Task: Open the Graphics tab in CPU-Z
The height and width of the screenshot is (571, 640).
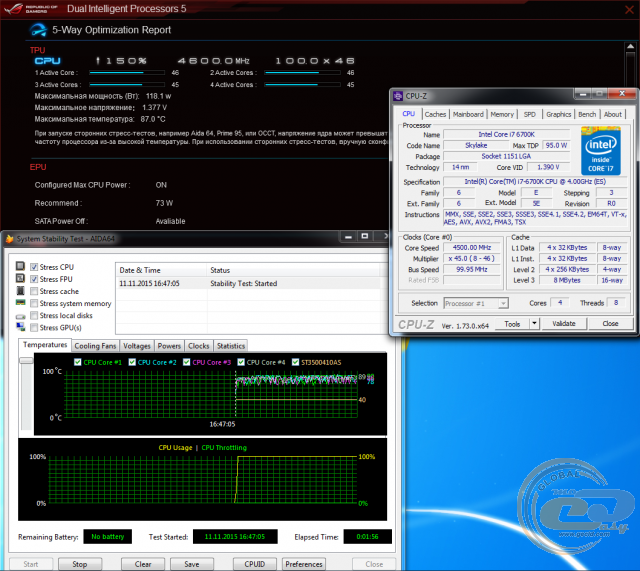Action: coord(558,114)
